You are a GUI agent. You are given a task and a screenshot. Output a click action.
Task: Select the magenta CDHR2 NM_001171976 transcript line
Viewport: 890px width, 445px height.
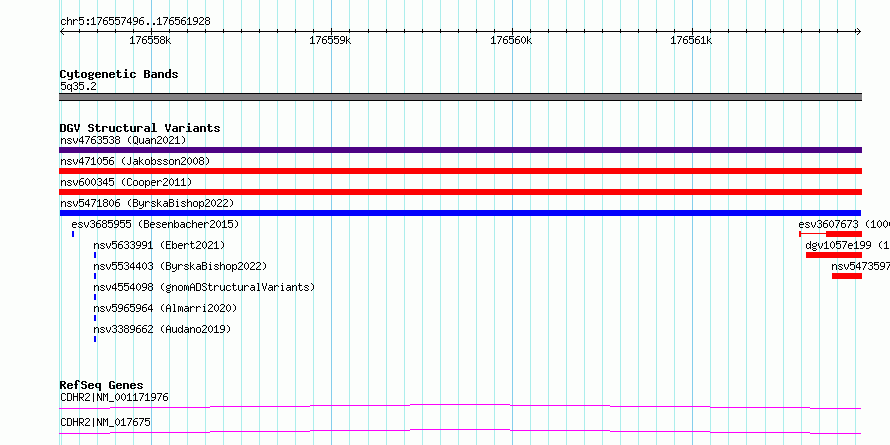point(460,406)
